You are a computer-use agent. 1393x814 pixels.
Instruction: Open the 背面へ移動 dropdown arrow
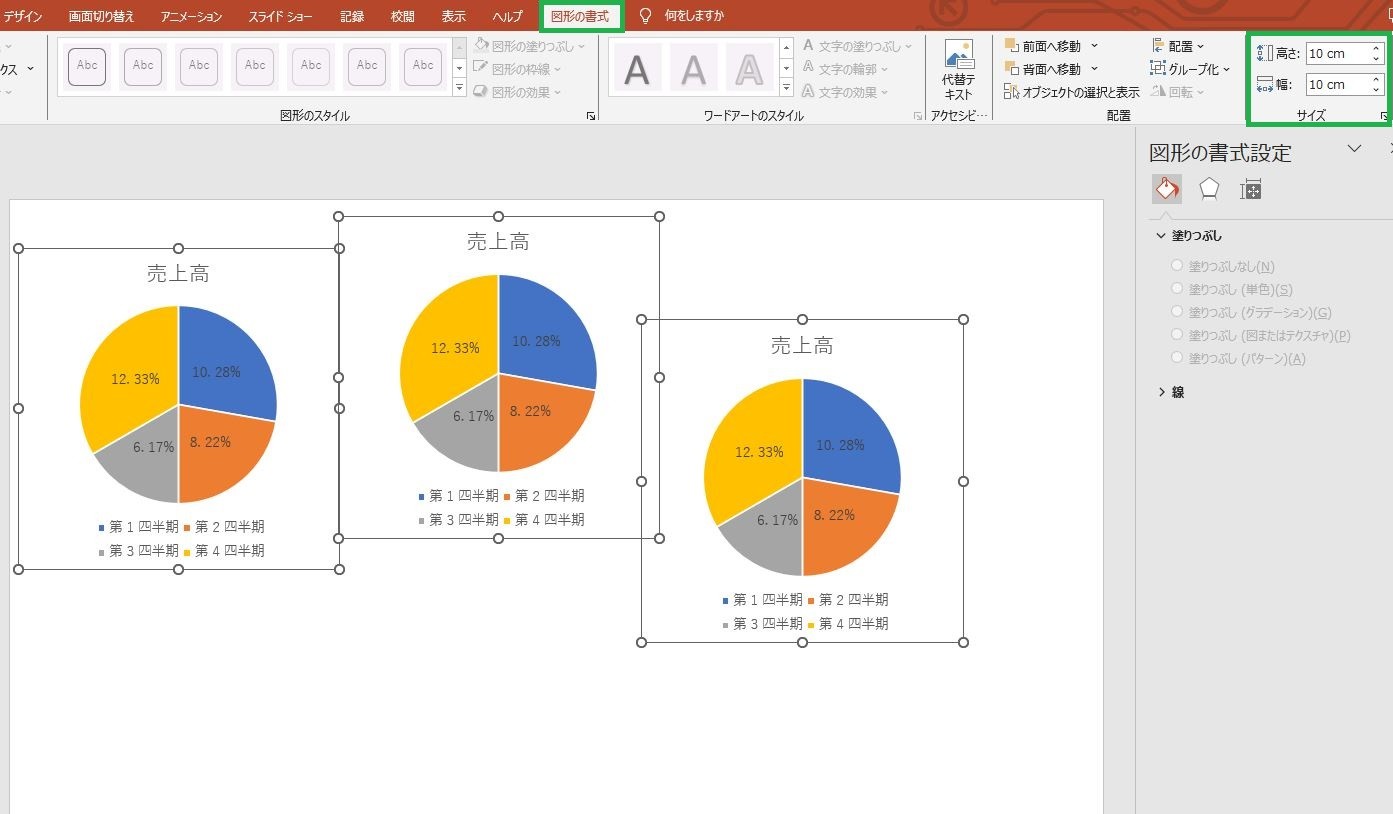1094,69
